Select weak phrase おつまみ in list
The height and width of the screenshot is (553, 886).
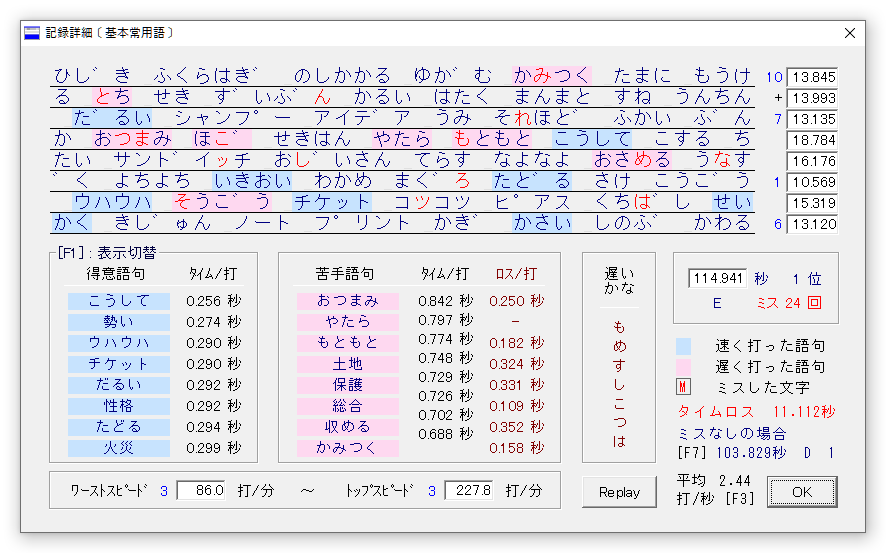pyautogui.click(x=348, y=301)
